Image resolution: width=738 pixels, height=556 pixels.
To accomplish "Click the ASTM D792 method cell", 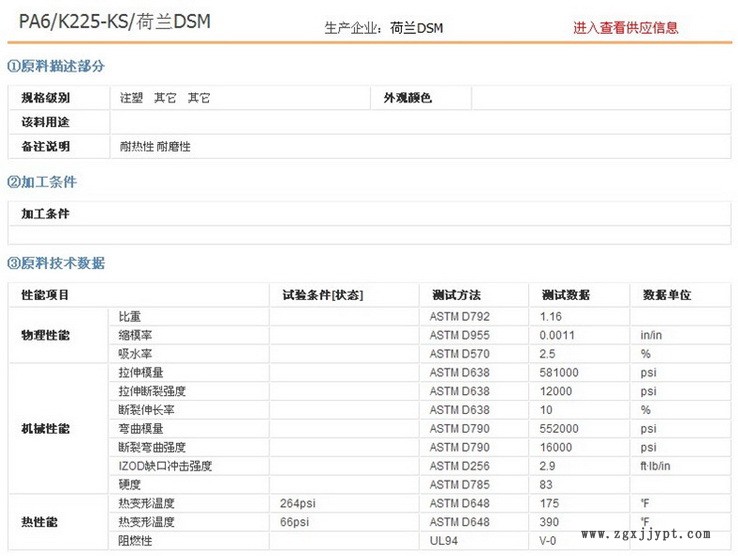I will click(473, 316).
